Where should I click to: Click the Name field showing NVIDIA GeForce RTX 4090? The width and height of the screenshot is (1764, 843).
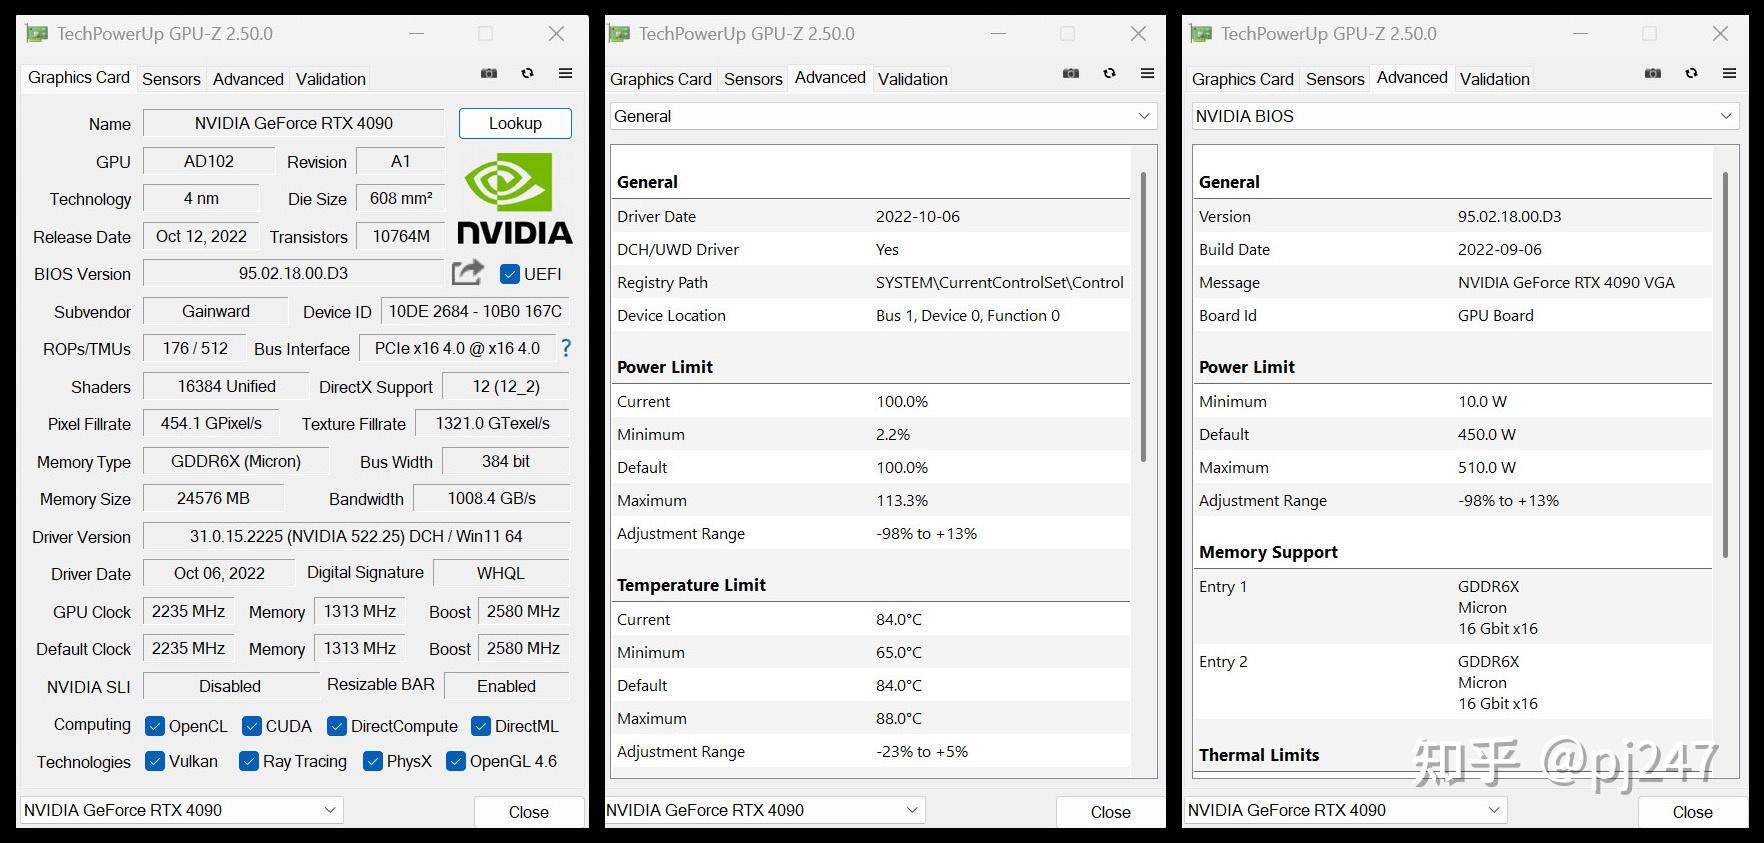[x=294, y=123]
